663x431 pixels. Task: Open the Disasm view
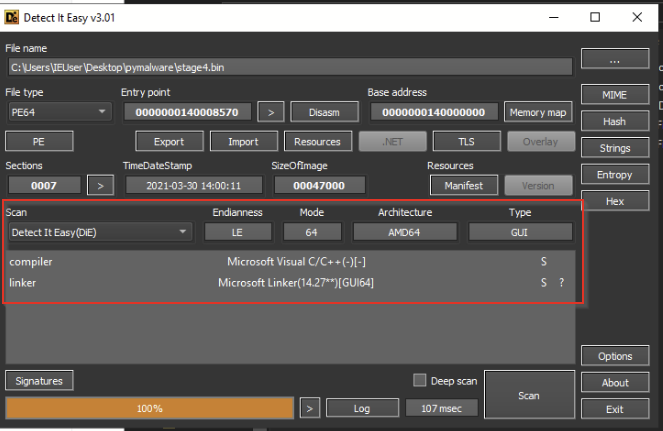324,113
